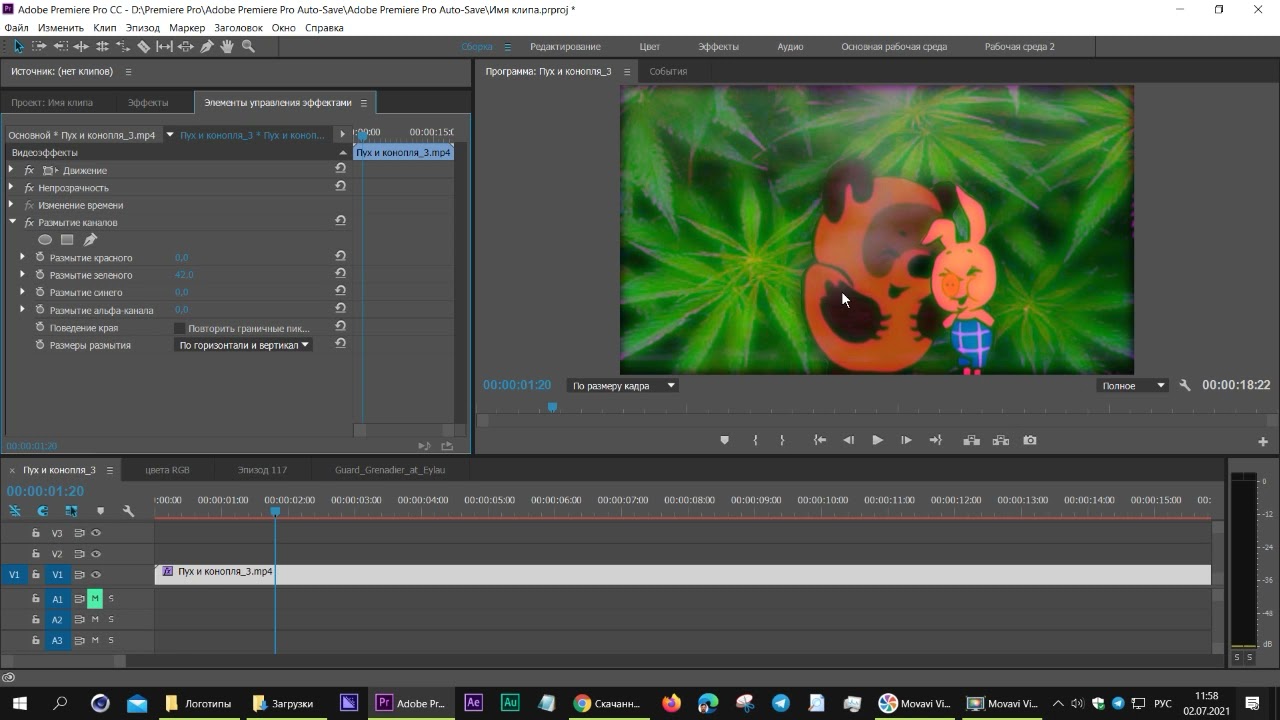
Task: Expand the Непрозрачность effect
Action: [x=11, y=187]
